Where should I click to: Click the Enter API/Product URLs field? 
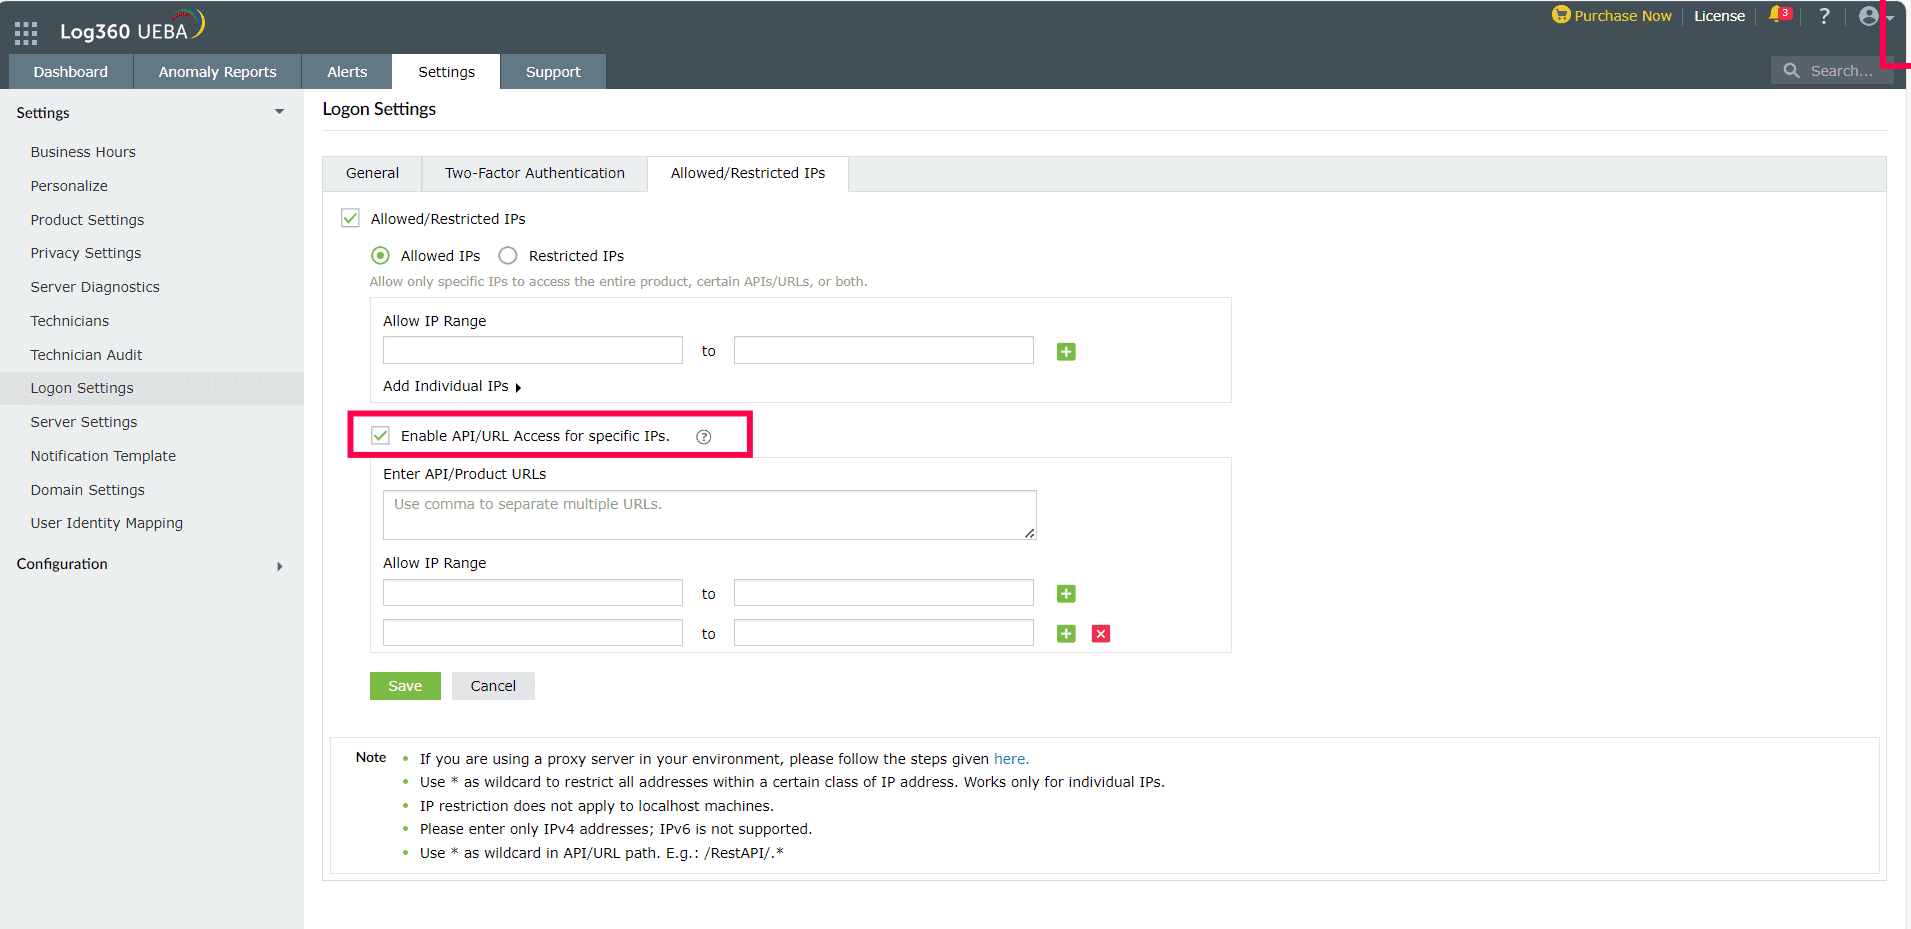click(709, 513)
